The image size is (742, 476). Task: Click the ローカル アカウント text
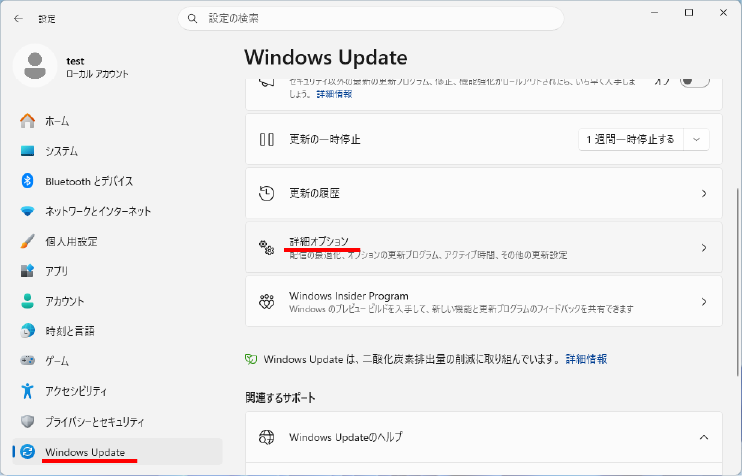(x=97, y=74)
